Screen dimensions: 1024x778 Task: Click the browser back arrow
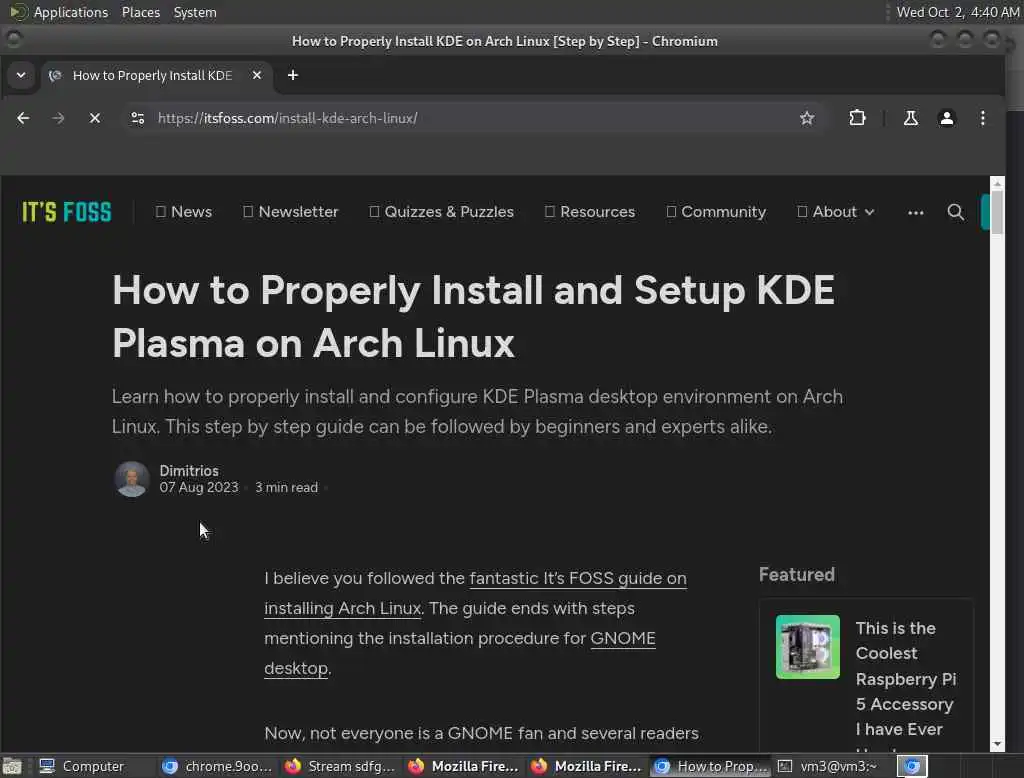(x=23, y=118)
